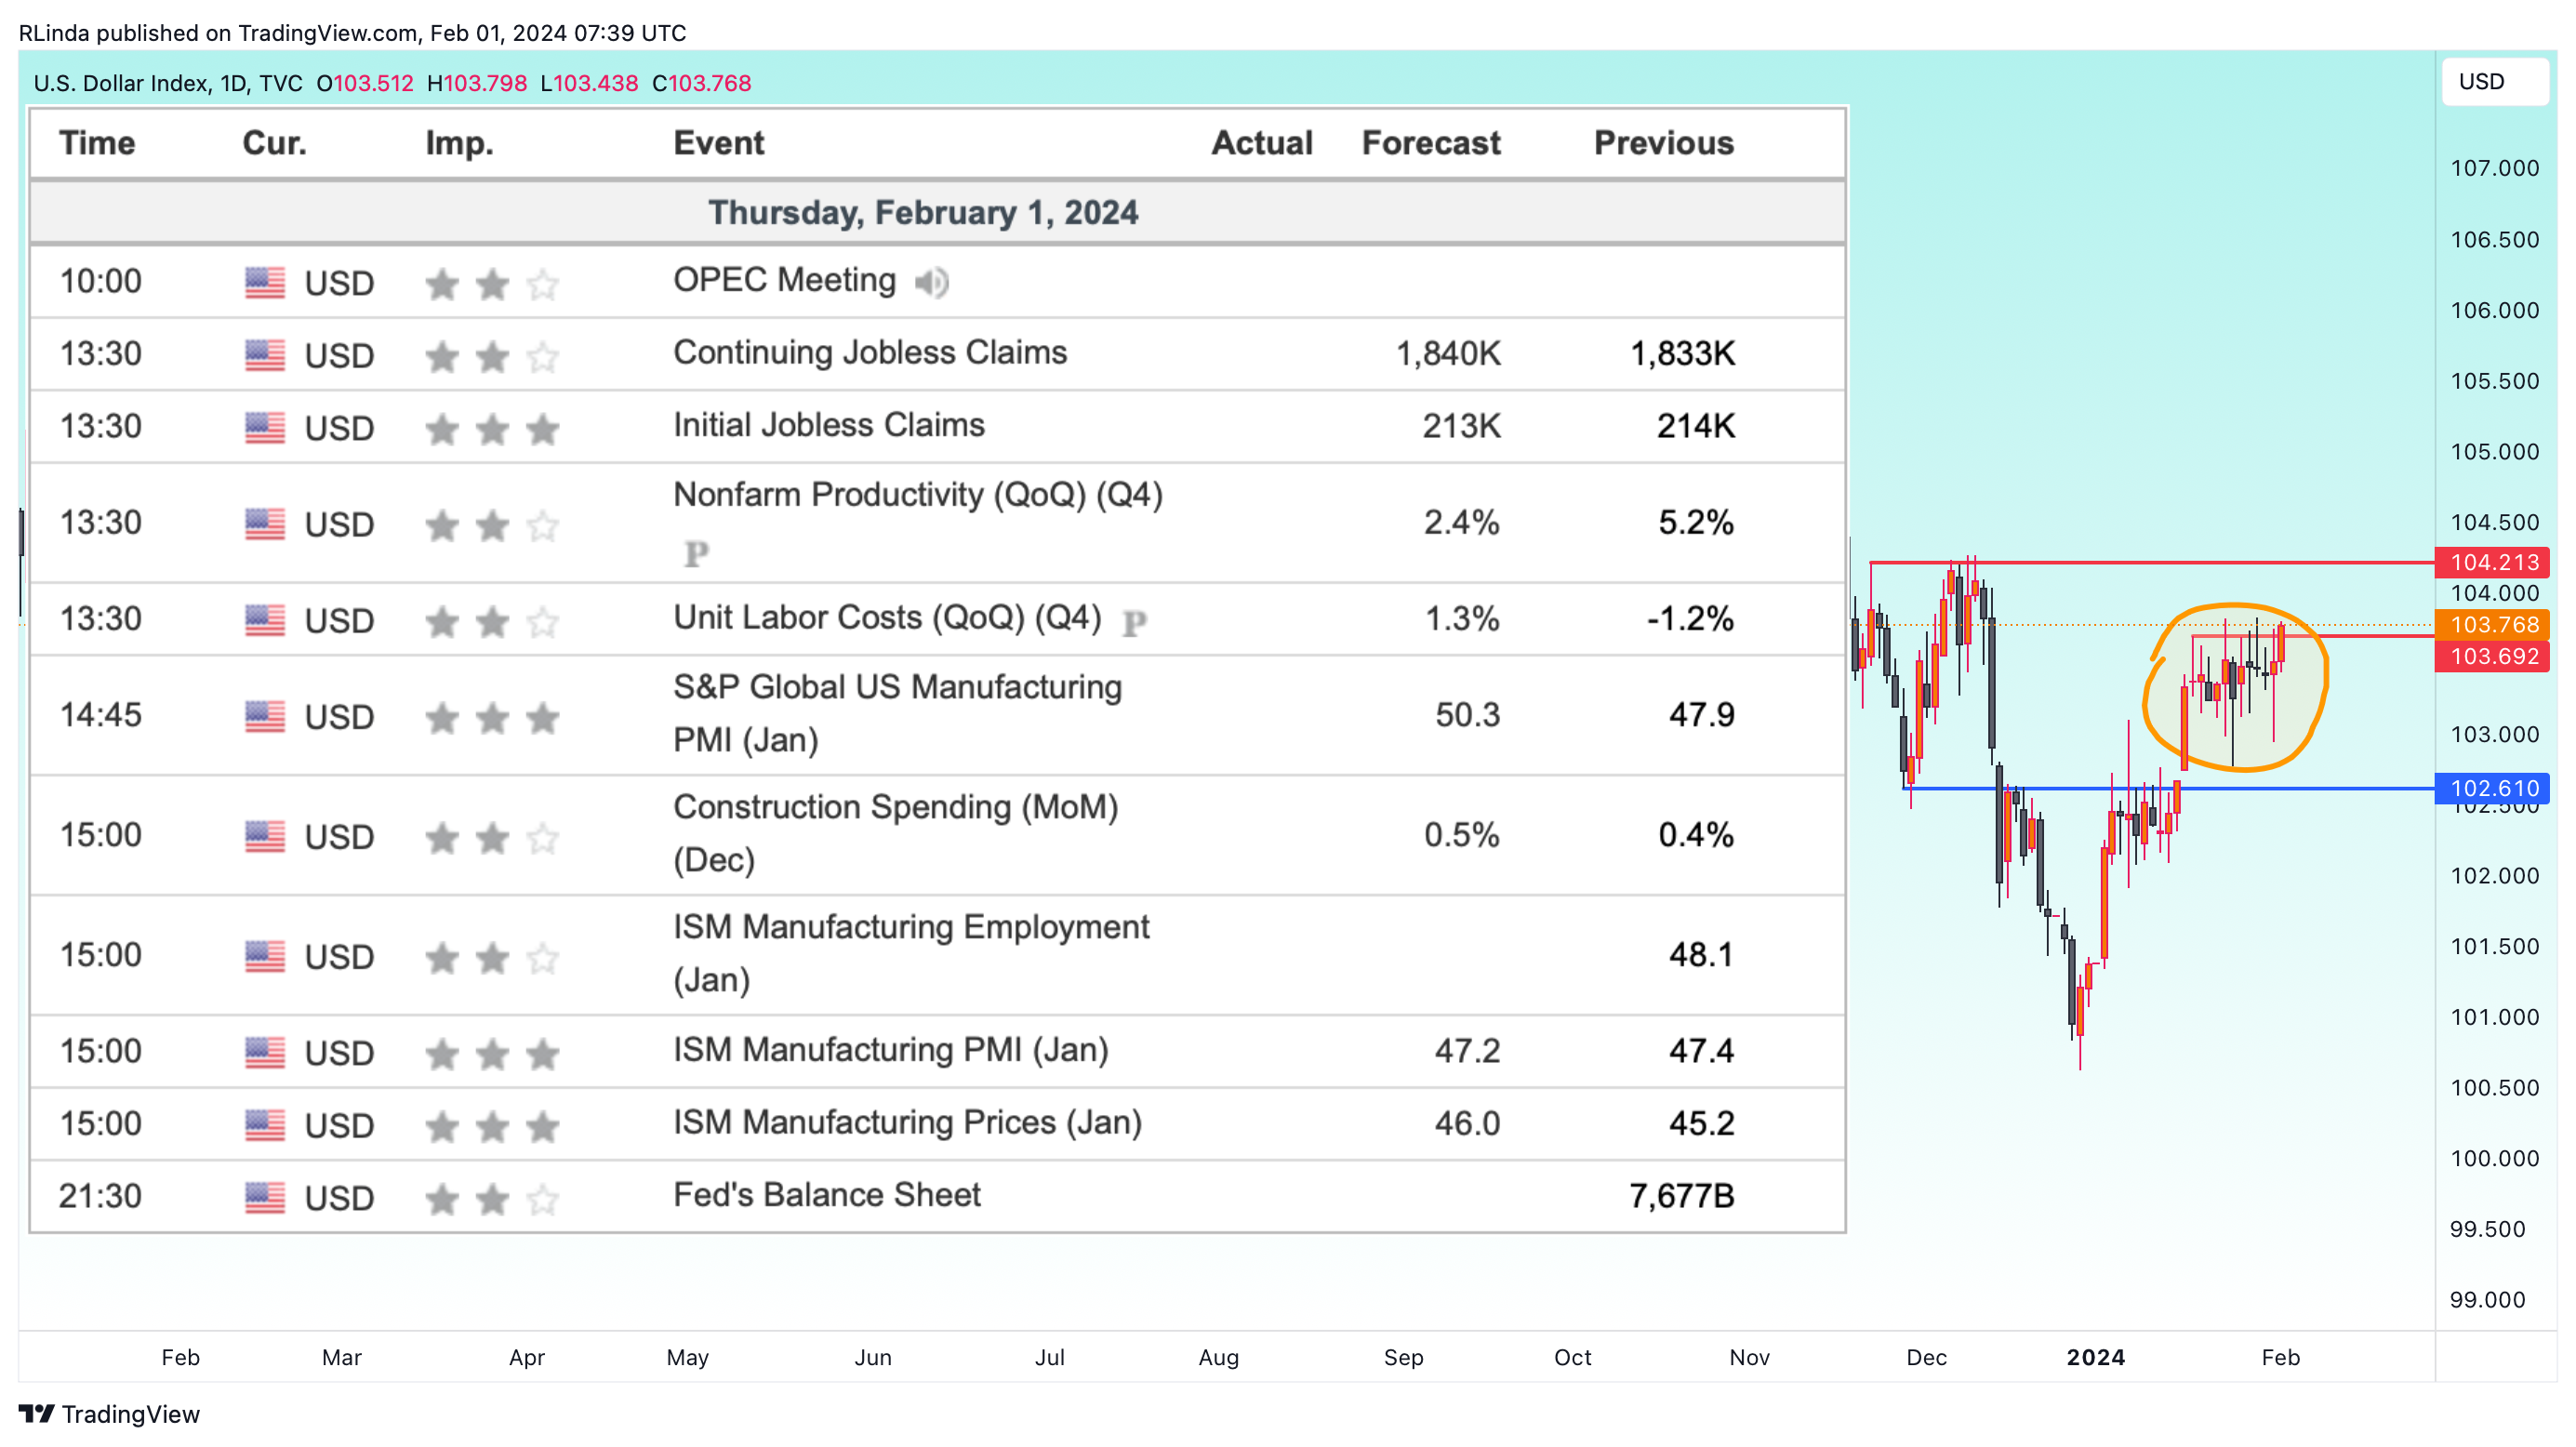The width and height of the screenshot is (2576, 1447).
Task: Click the Forecast column header
Action: click(1431, 143)
